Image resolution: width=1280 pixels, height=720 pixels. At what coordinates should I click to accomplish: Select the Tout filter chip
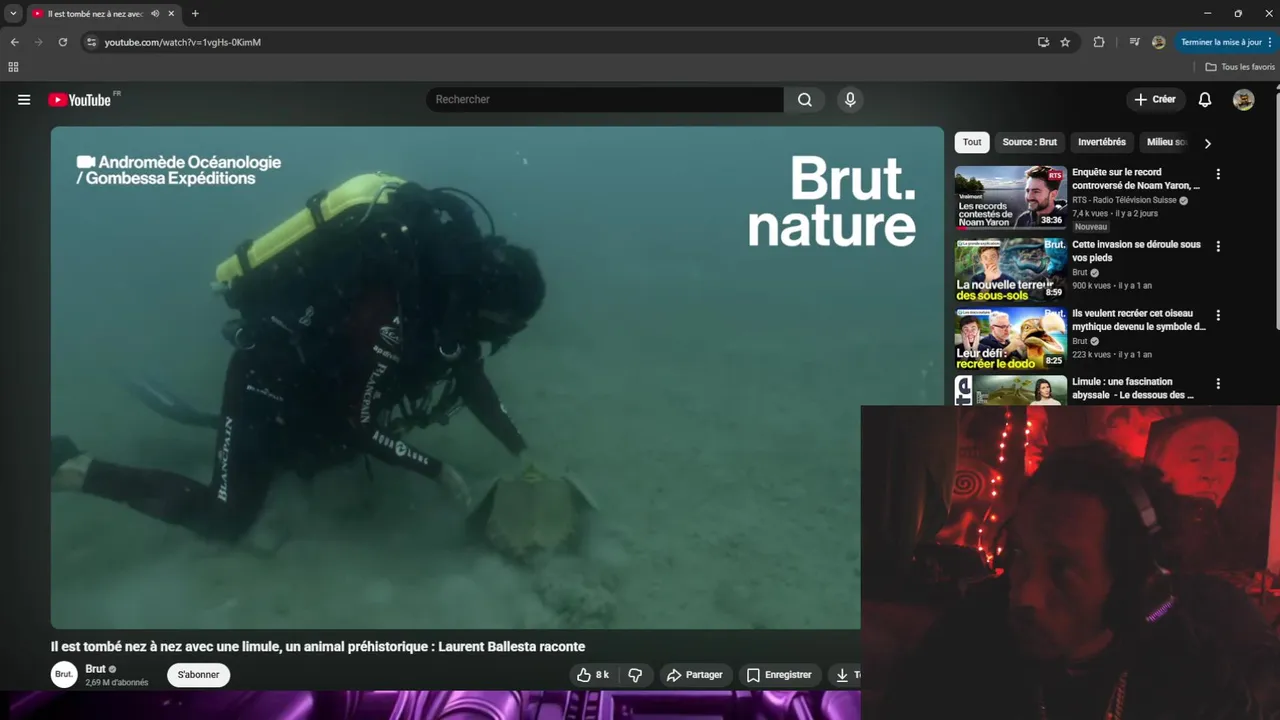tap(972, 142)
